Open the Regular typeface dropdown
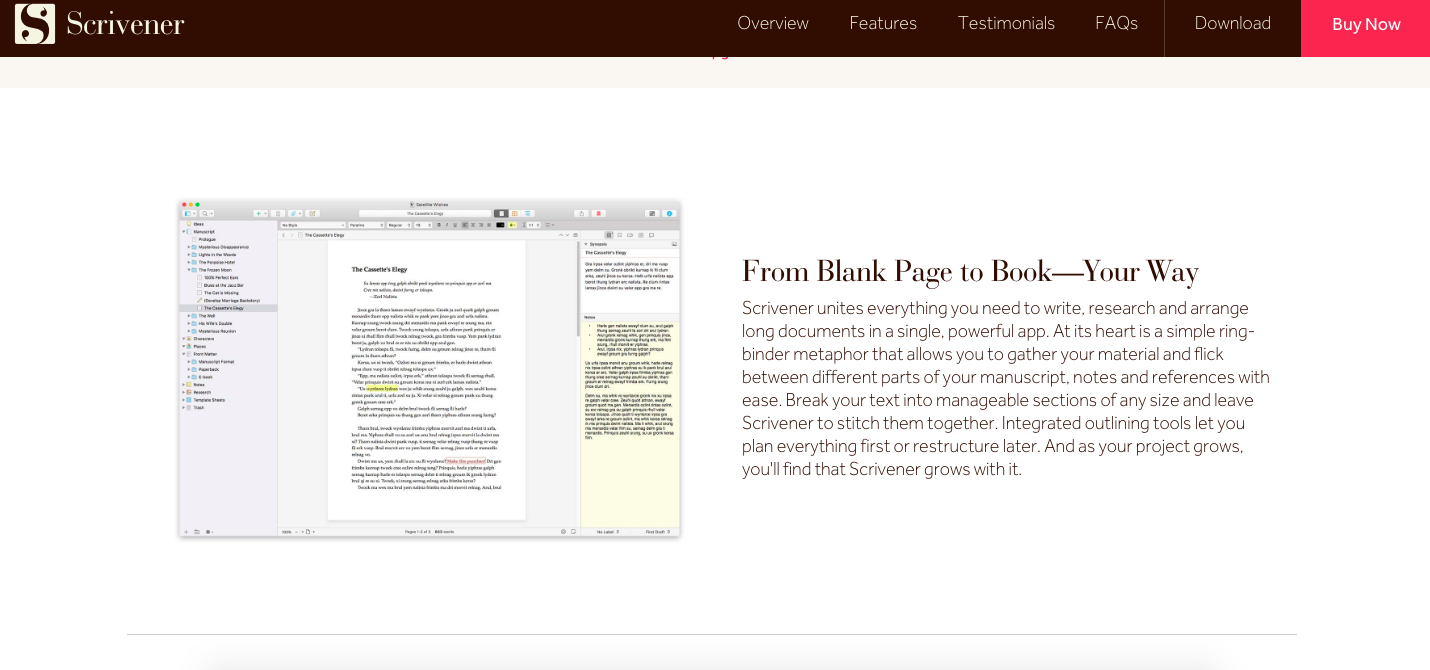 400,225
